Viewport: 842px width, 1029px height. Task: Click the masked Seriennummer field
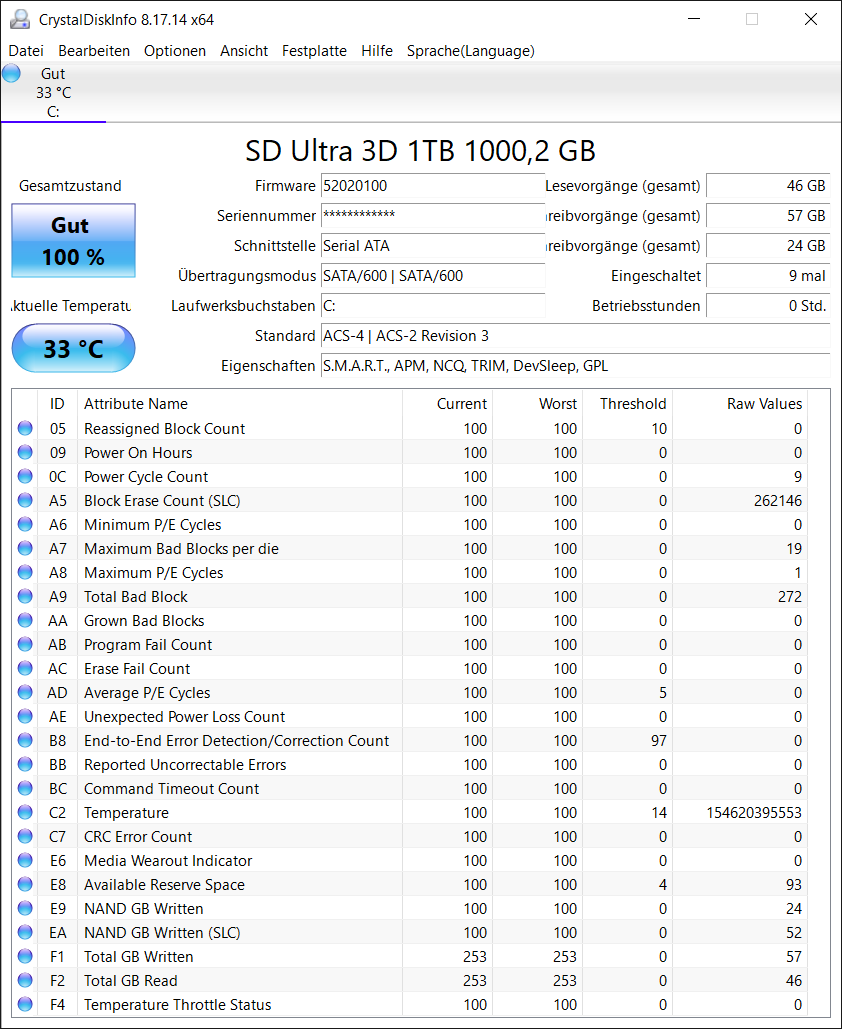coord(432,216)
